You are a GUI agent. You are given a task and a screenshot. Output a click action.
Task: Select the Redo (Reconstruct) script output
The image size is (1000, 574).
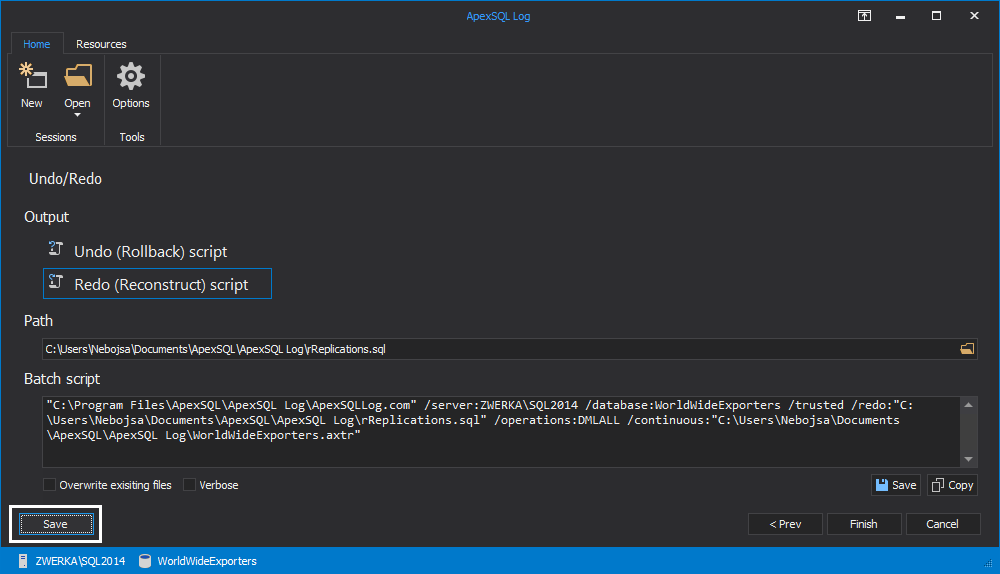click(157, 284)
